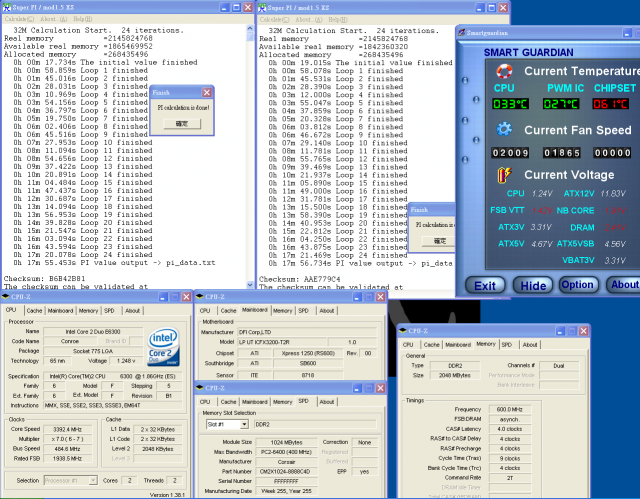Click the Command Rate 2T value
The image size is (640, 499).
click(x=509, y=477)
